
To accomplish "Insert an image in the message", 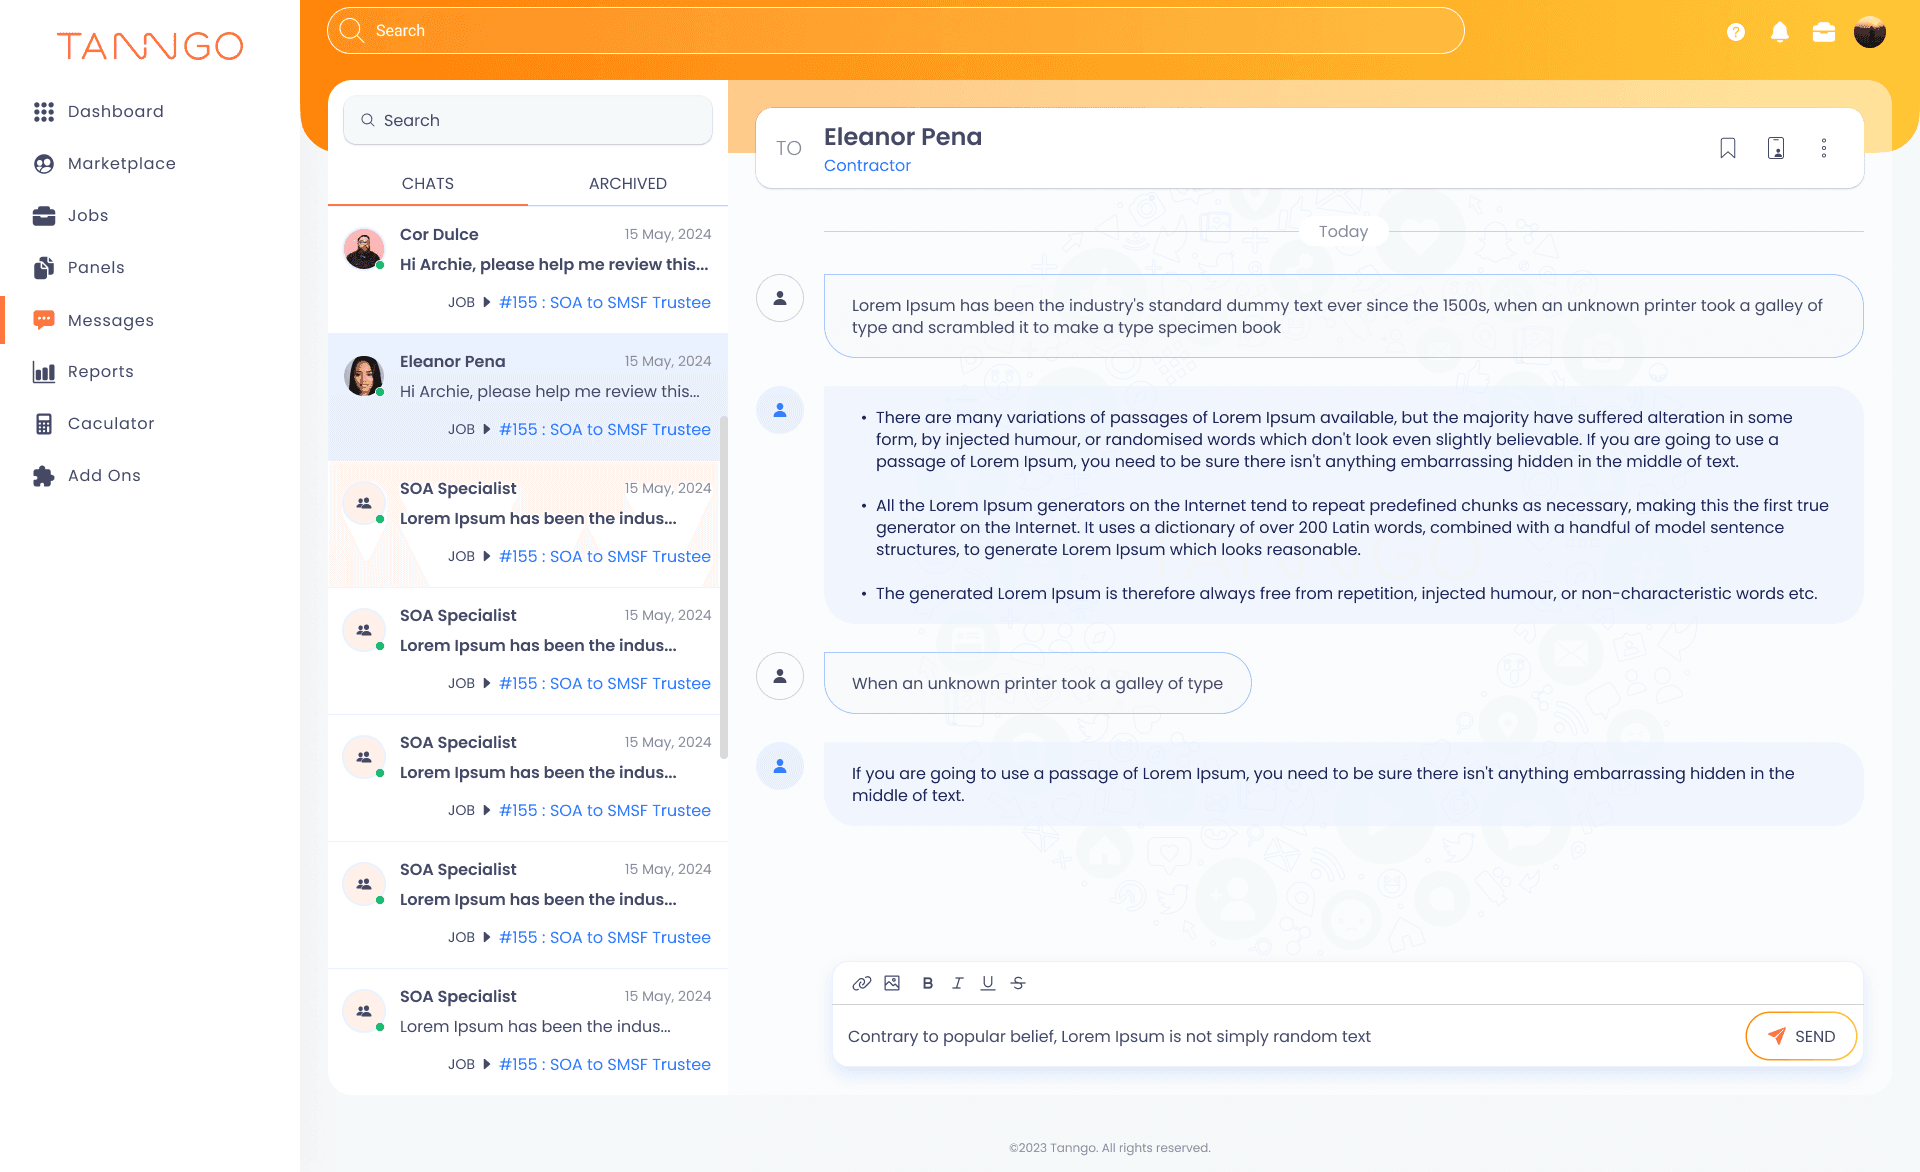I will 892,983.
